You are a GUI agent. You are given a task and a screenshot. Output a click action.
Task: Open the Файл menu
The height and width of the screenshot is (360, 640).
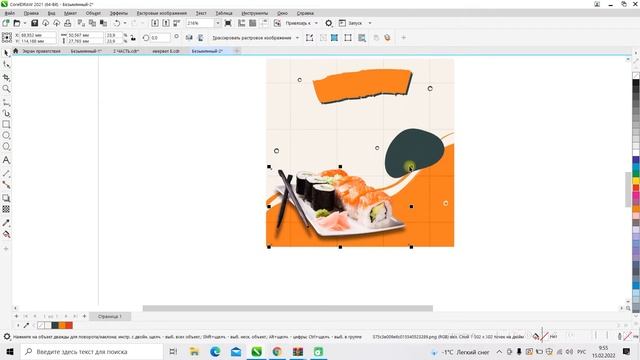click(9, 13)
